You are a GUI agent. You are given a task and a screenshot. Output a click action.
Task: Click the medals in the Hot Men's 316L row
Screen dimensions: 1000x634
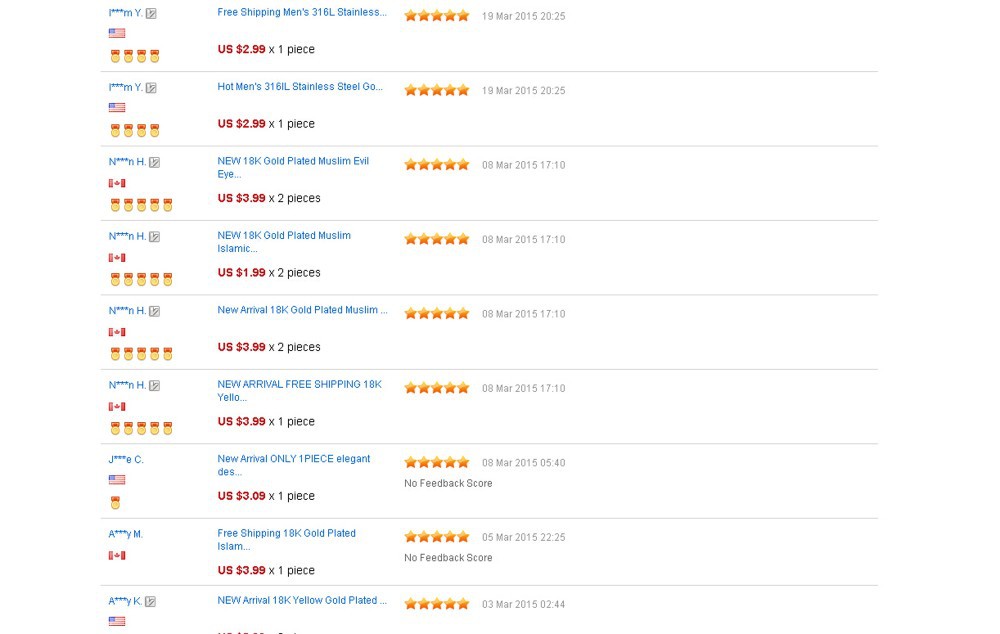[134, 130]
